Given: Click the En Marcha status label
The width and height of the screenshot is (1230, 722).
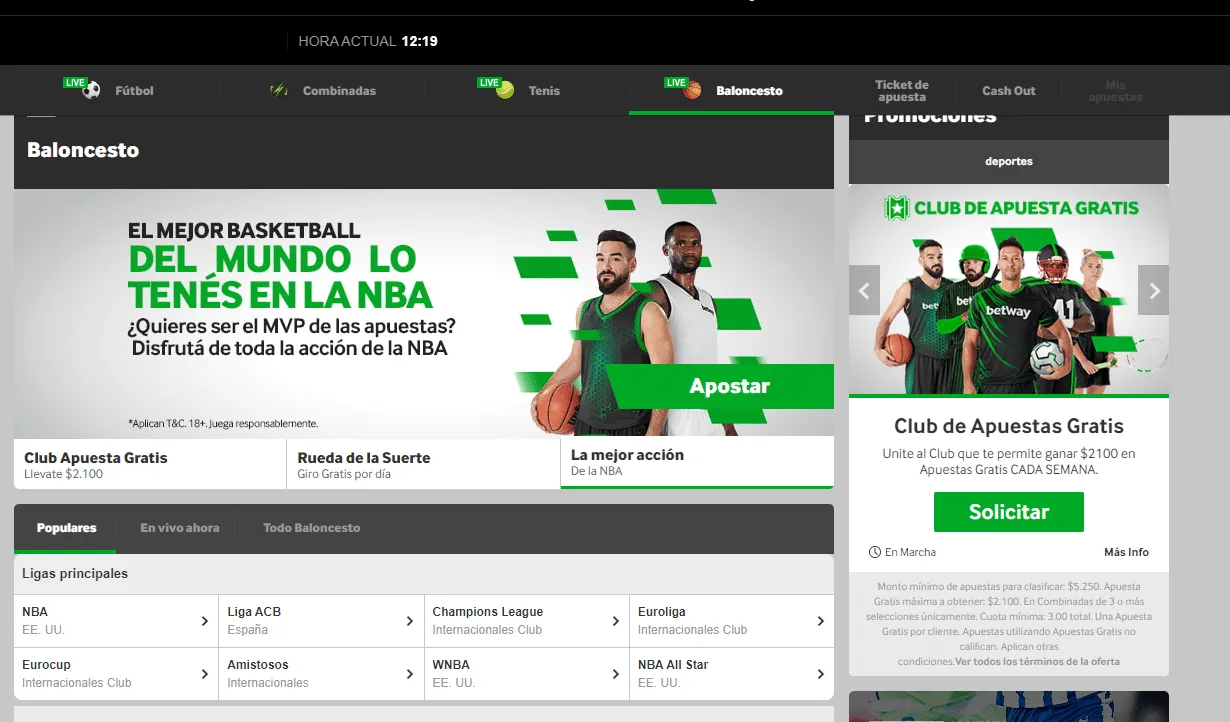Looking at the screenshot, I should [x=910, y=552].
